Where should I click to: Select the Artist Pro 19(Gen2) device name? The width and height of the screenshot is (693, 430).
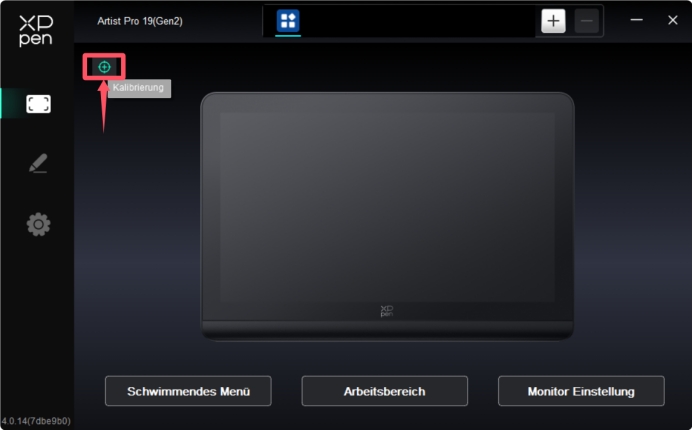[140, 21]
